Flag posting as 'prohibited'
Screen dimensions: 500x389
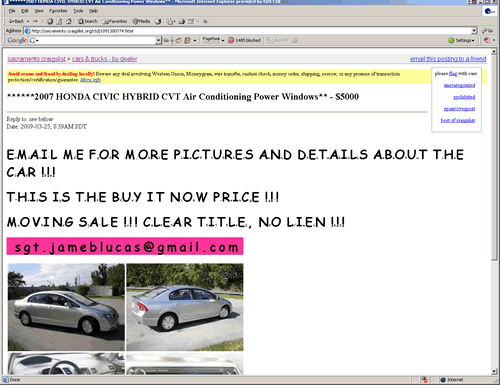pos(464,97)
